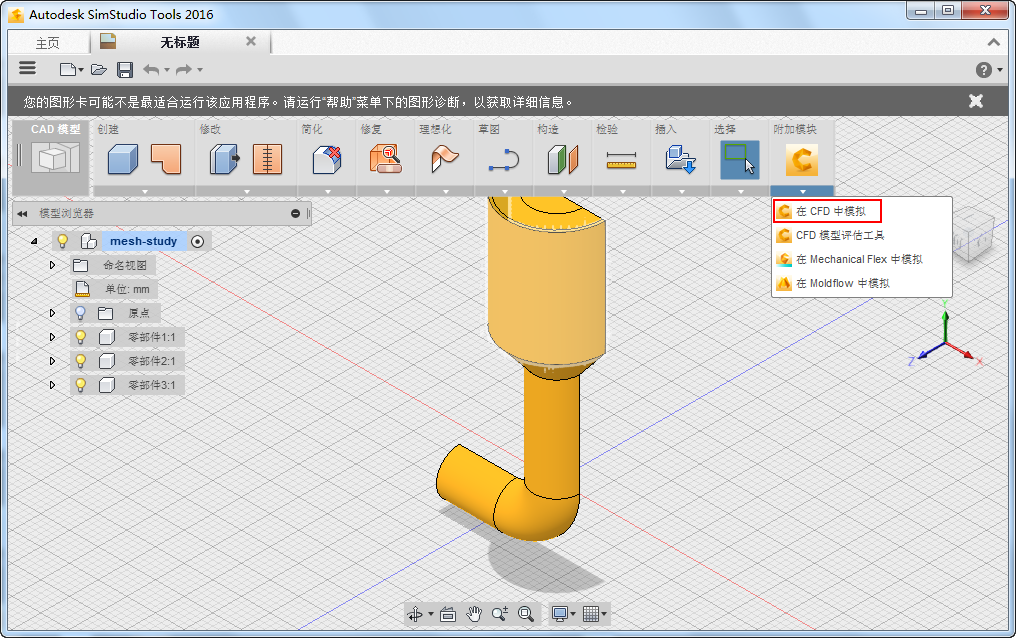
Task: Expand the 零部件1:1 node
Action: click(52, 337)
